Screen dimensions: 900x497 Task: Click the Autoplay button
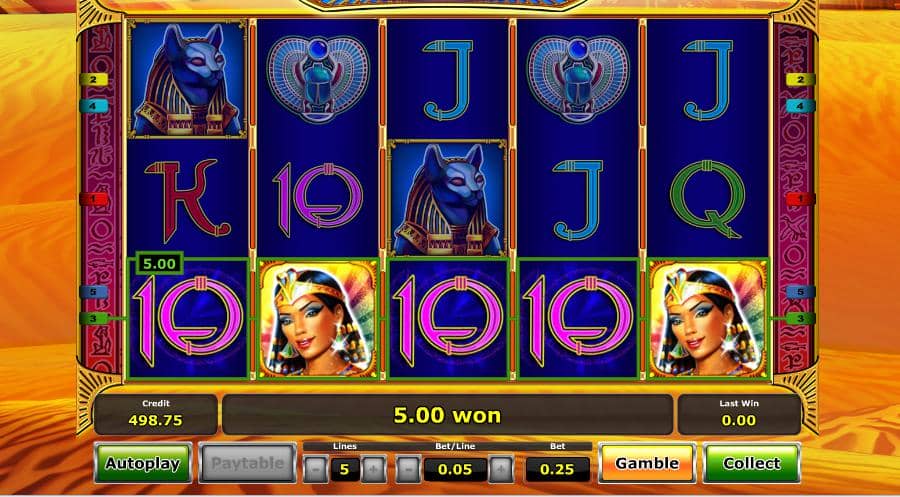pyautogui.click(x=142, y=463)
